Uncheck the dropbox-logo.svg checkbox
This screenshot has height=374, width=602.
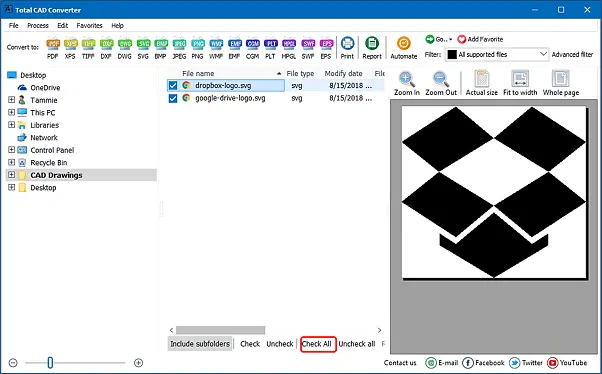(173, 86)
